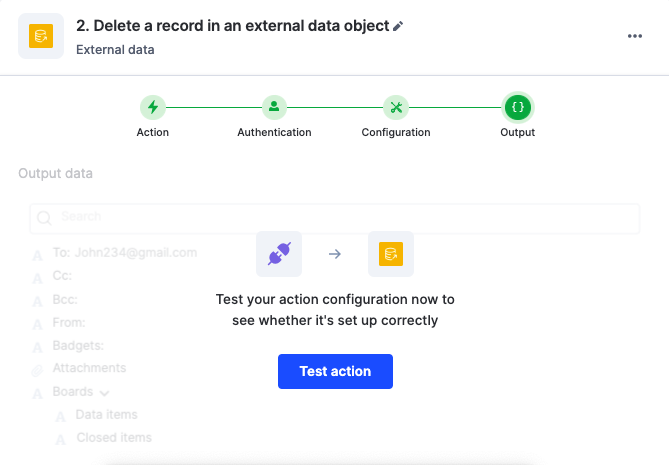Switch to the Authentication step label
The image size is (669, 465).
(x=274, y=132)
